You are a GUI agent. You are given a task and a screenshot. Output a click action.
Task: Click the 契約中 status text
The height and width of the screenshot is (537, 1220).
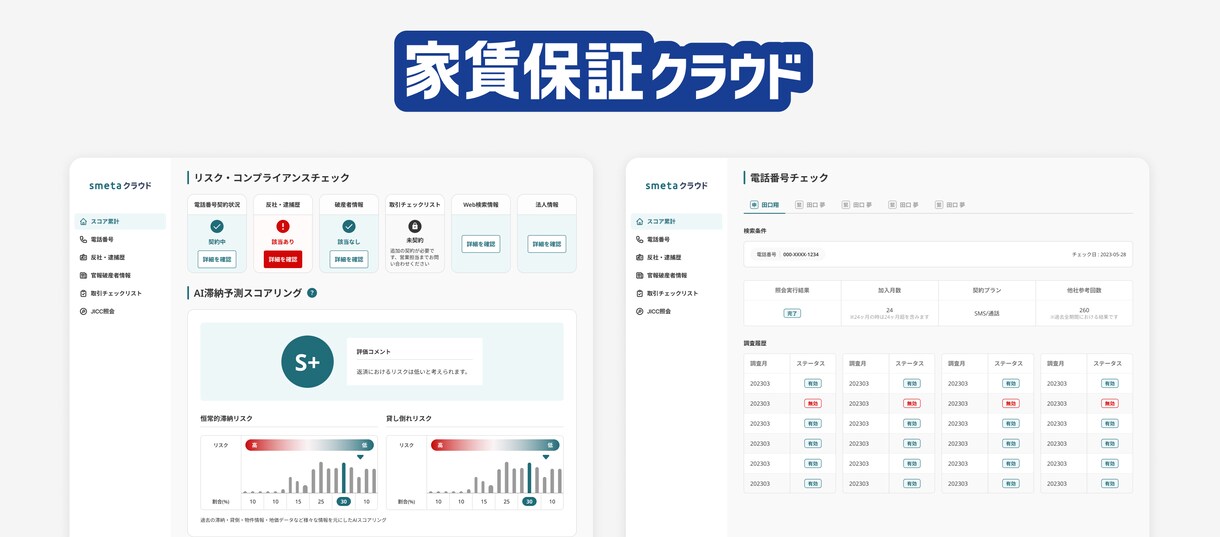[217, 242]
